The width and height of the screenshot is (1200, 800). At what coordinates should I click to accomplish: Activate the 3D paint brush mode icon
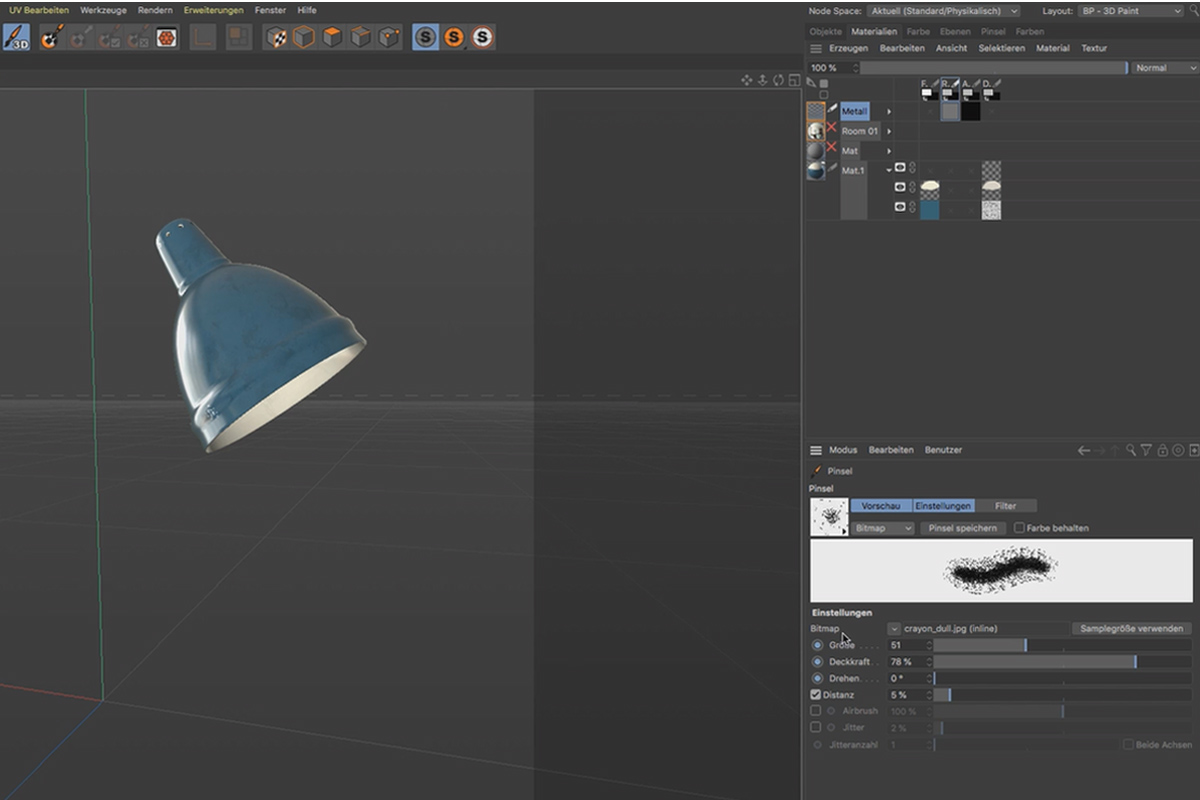17,38
